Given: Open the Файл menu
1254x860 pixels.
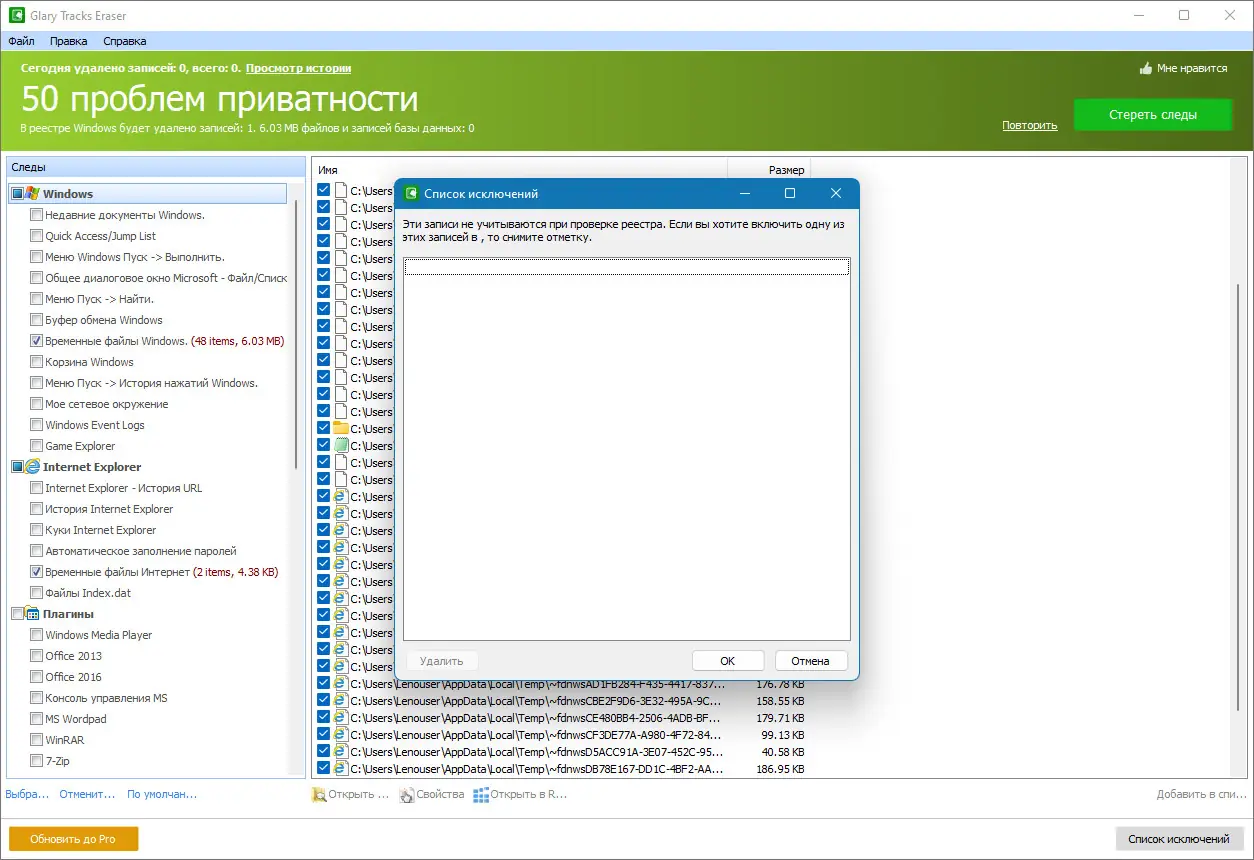Looking at the screenshot, I should 21,41.
